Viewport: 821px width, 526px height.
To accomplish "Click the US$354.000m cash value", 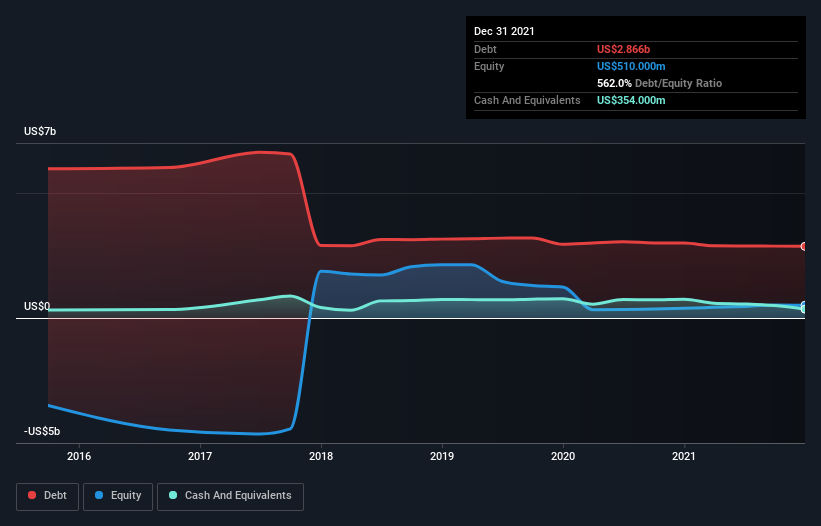I will 631,100.
